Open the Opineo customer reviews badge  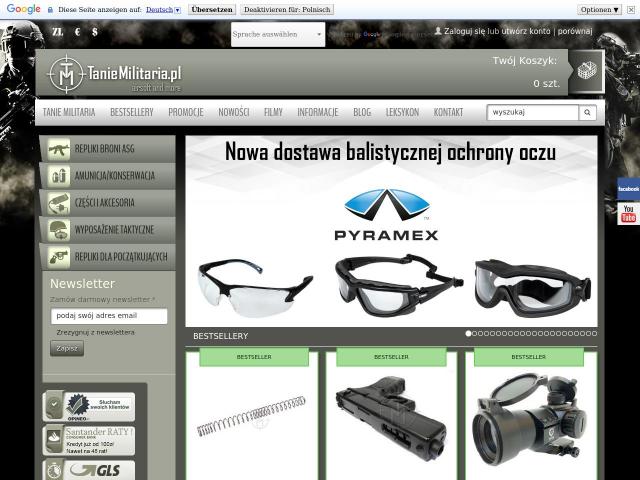(x=89, y=407)
